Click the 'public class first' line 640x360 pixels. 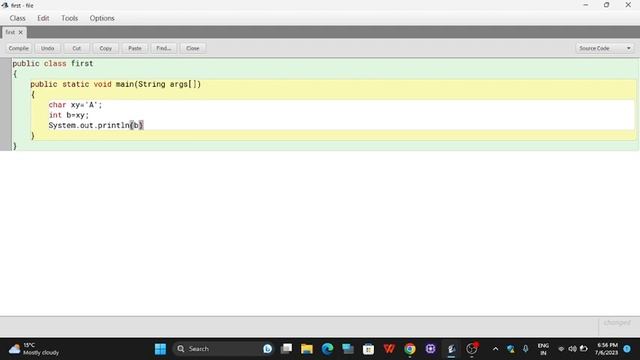pos(53,63)
